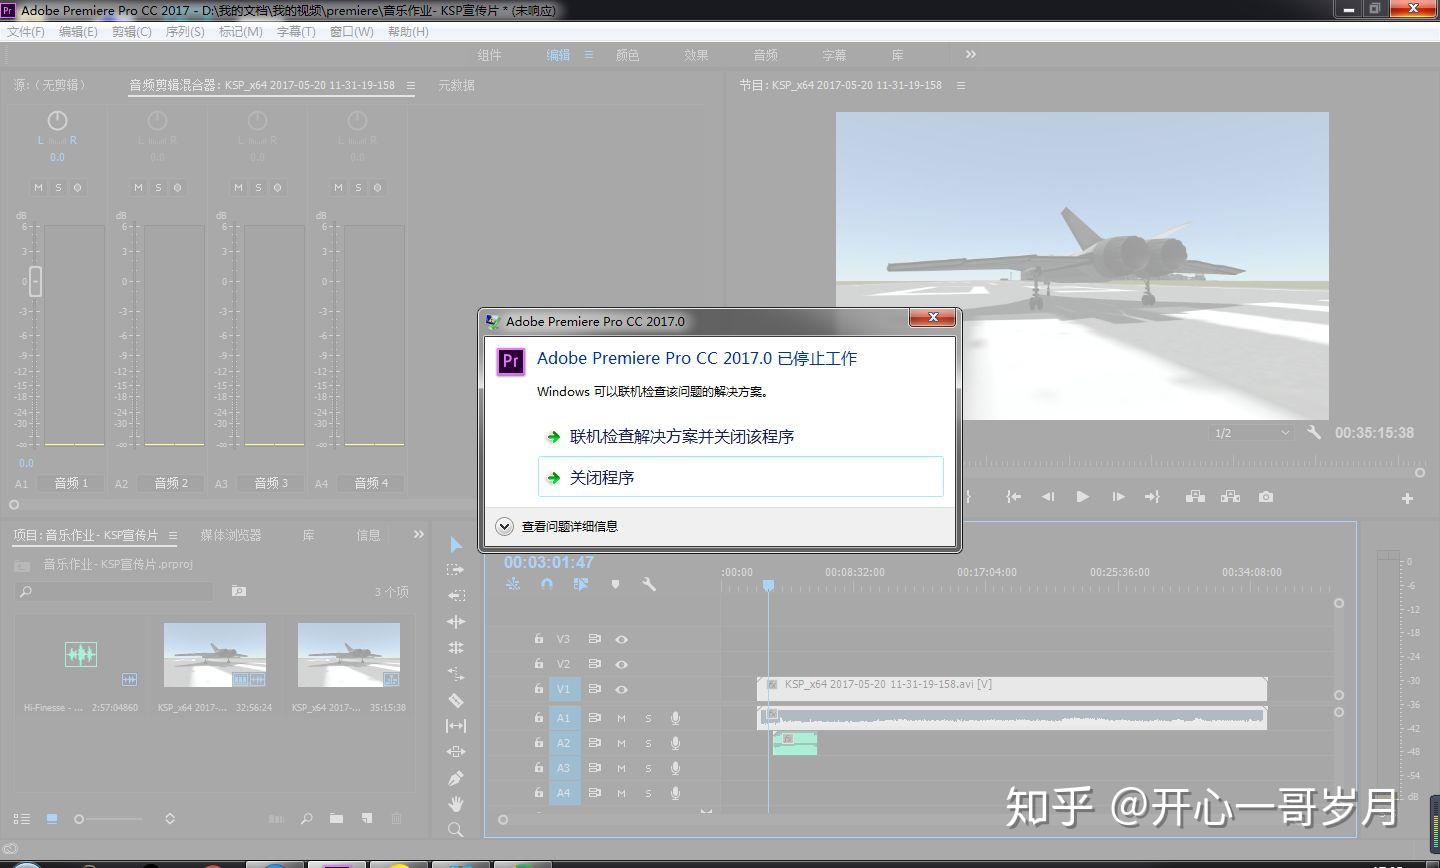Image resolution: width=1440 pixels, height=868 pixels.
Task: Select the Slip tool
Action: coord(456,726)
